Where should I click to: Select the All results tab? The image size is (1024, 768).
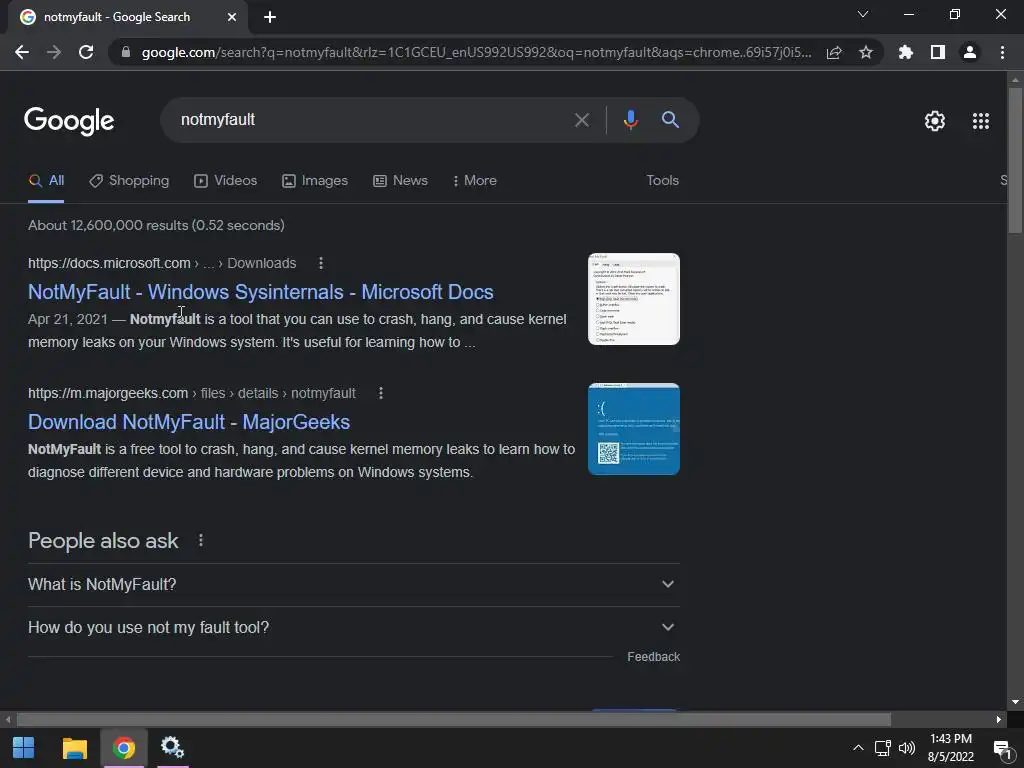coord(46,181)
